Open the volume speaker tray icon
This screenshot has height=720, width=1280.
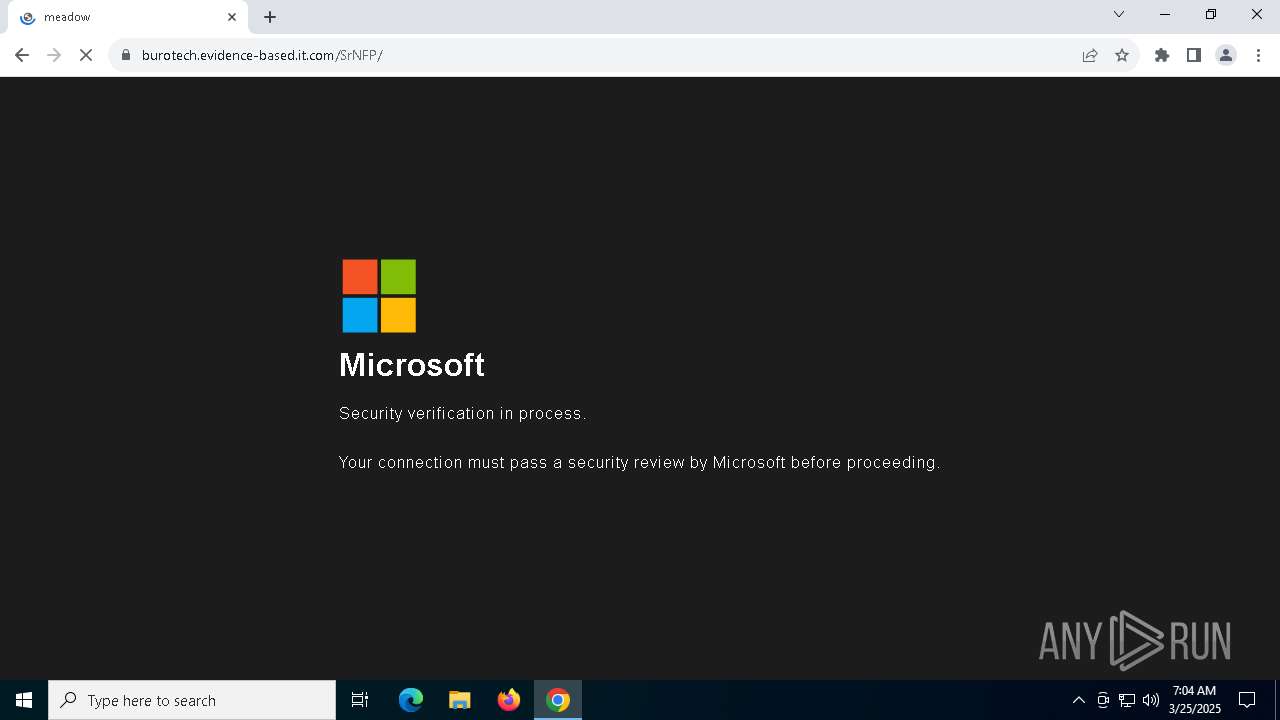click(x=1151, y=700)
